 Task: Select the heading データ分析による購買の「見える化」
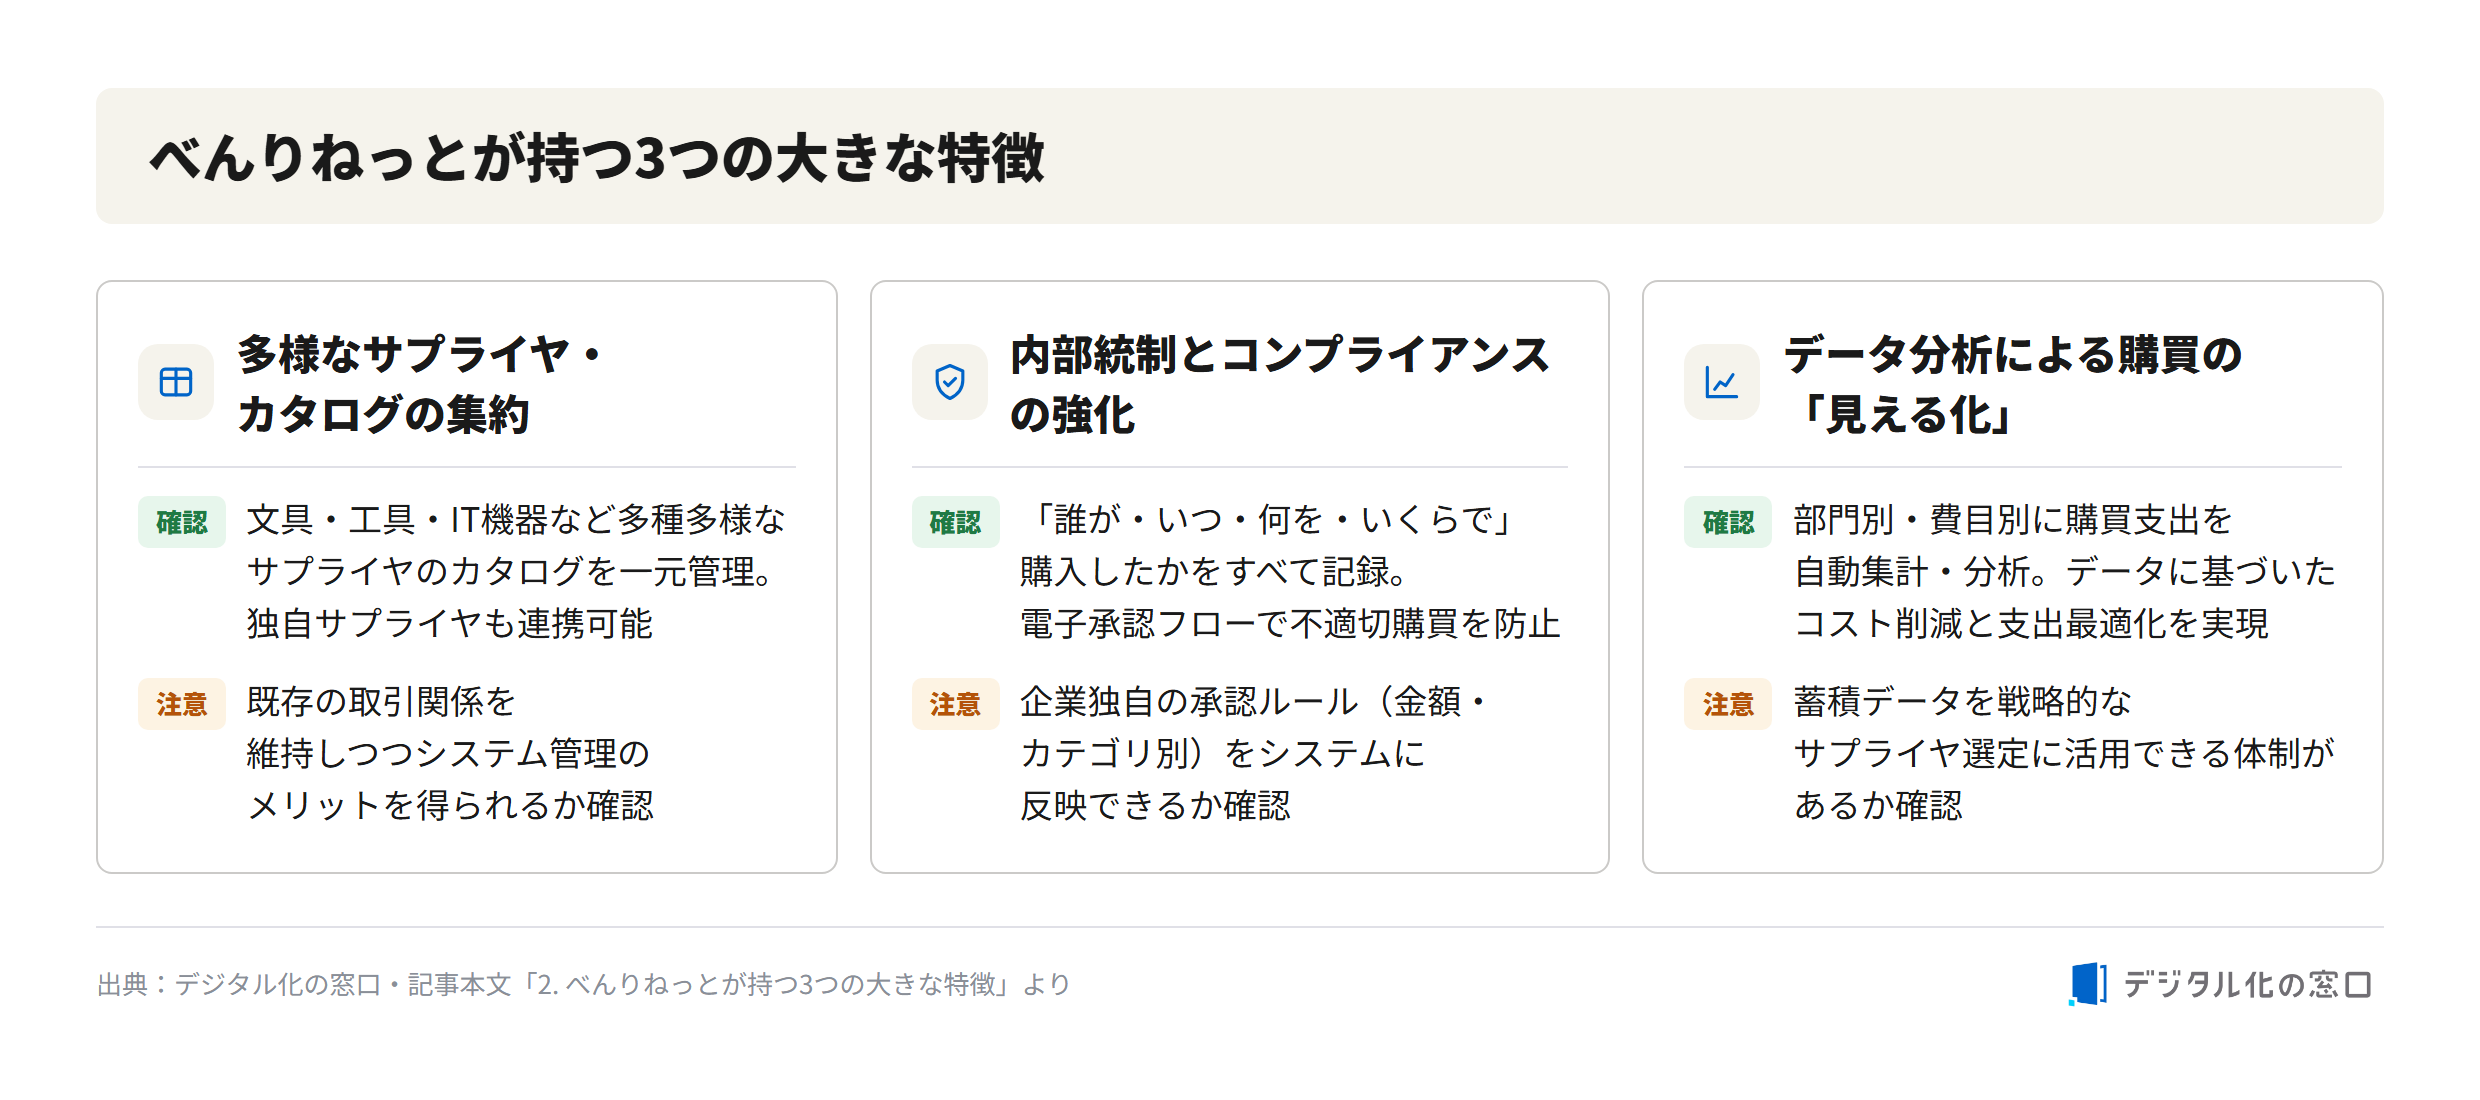(2013, 384)
